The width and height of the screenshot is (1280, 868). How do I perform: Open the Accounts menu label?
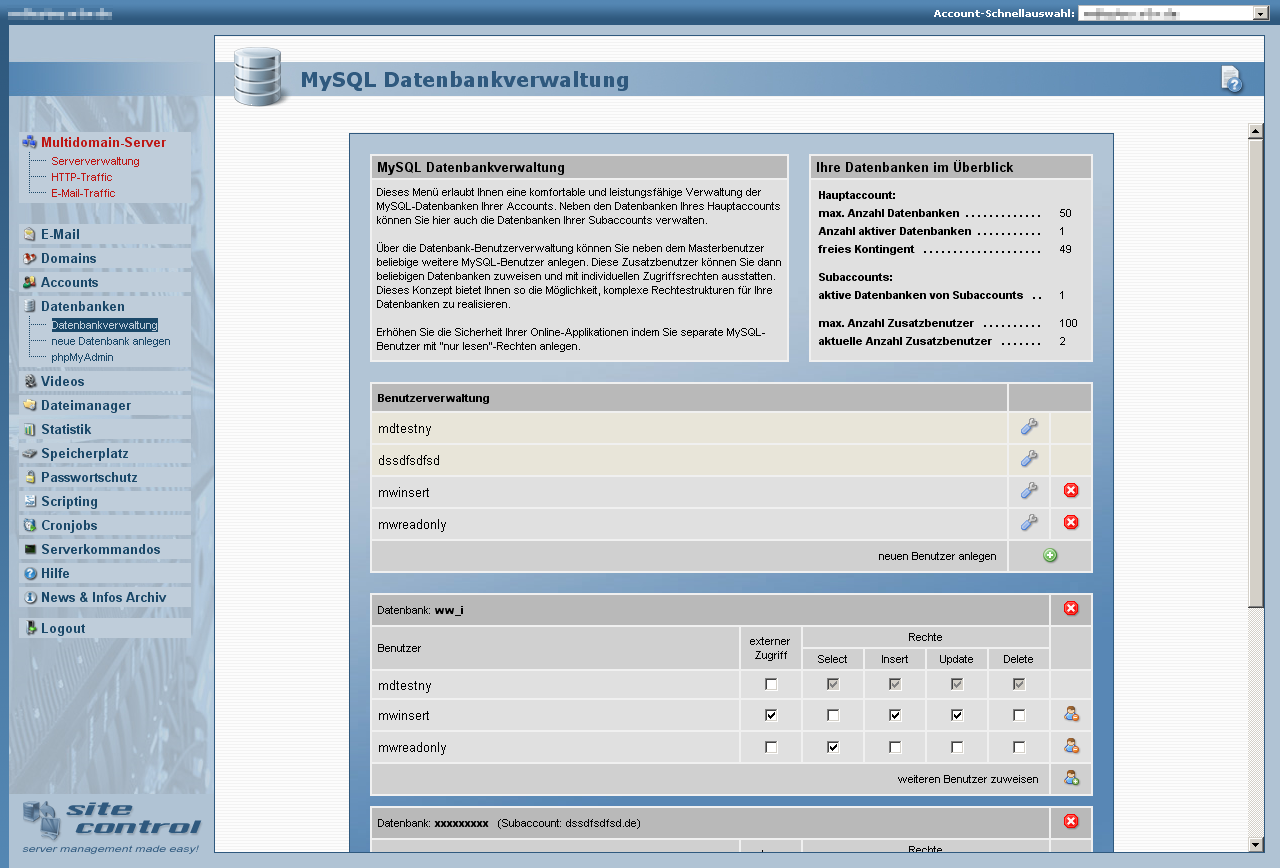coord(70,283)
